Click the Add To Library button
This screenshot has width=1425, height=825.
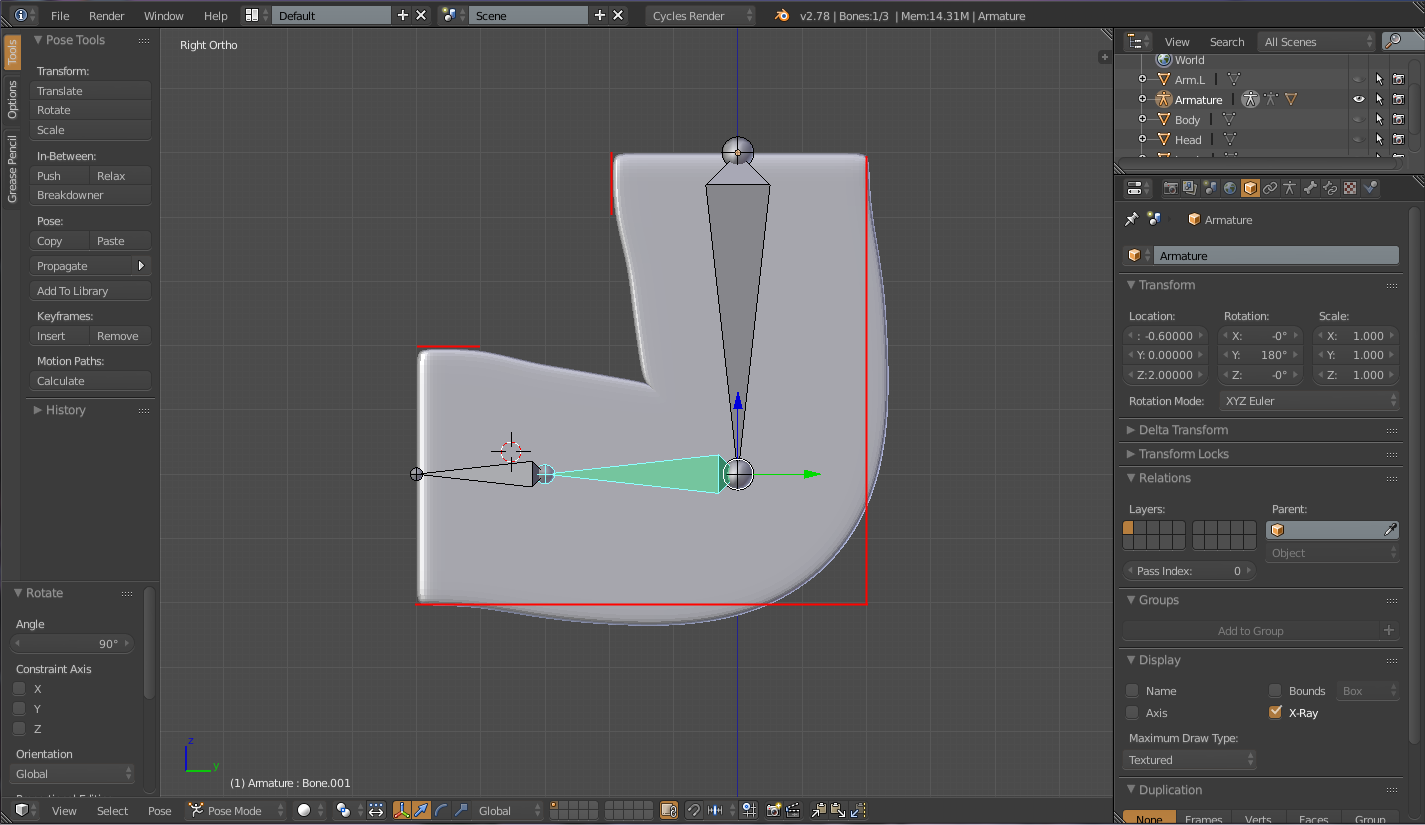point(90,291)
